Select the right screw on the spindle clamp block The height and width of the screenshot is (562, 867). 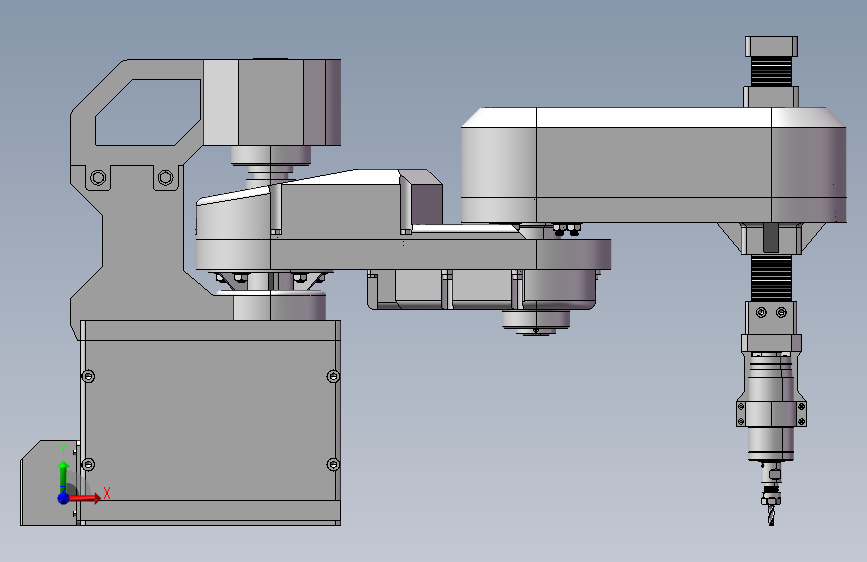[781, 313]
